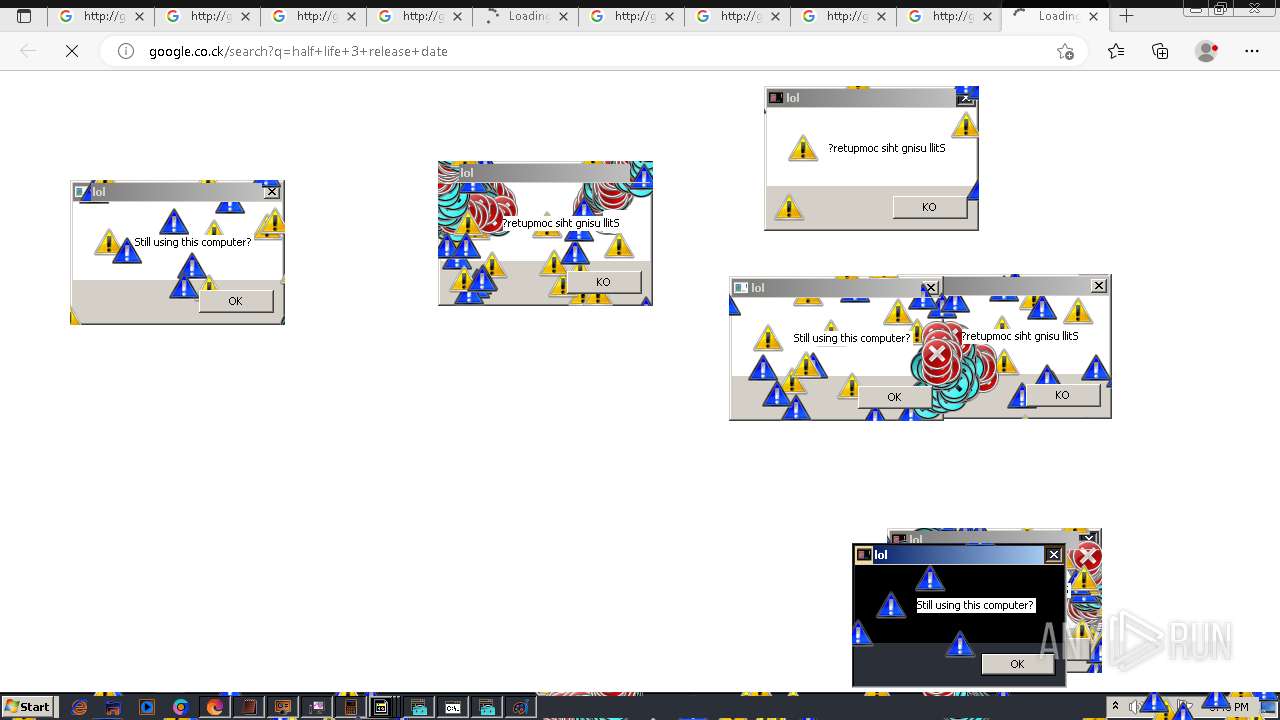1280x720 pixels.
Task: Click the large red error icon in overlapping dialogs
Action: [x=937, y=353]
